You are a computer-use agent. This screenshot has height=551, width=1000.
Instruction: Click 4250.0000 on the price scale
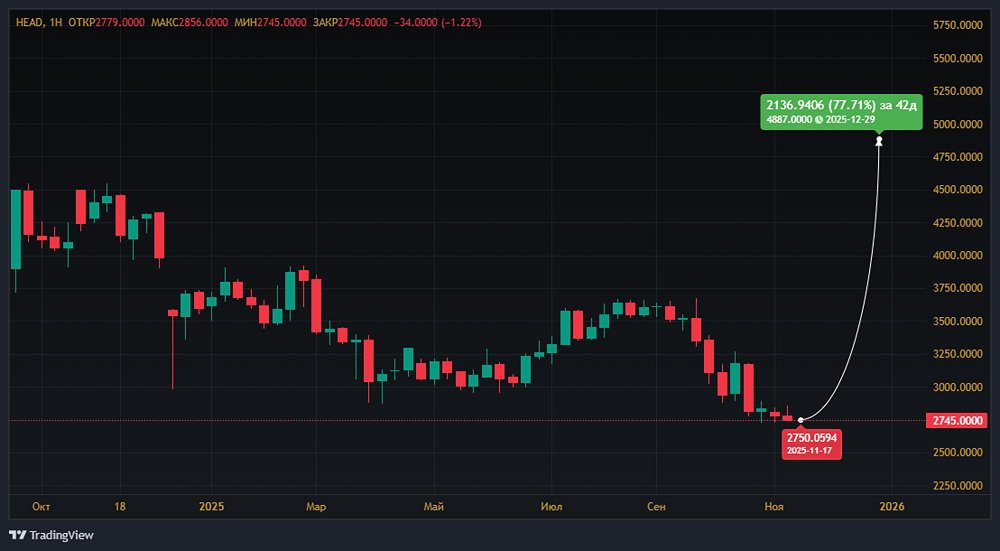[x=957, y=223]
